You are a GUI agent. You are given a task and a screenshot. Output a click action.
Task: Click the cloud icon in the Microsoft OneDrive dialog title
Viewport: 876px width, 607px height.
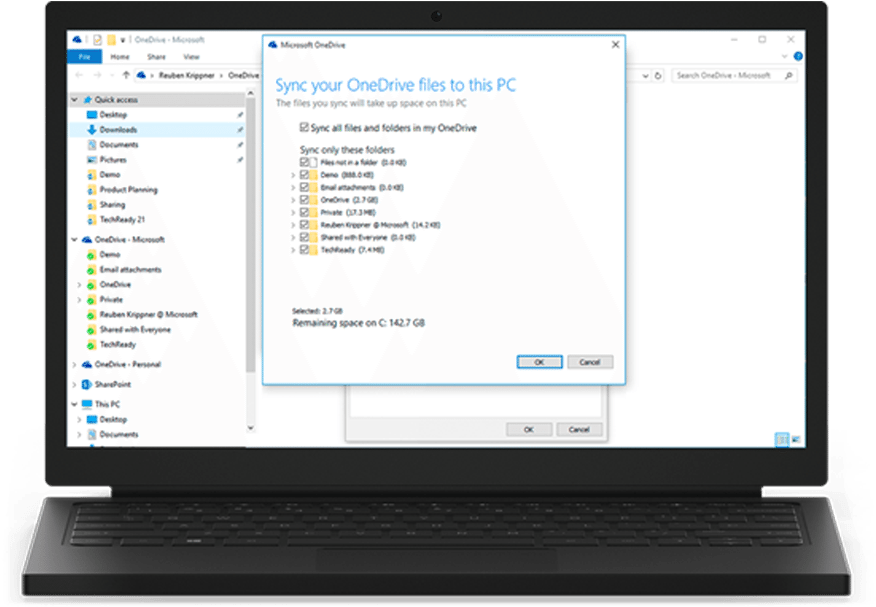coord(273,45)
